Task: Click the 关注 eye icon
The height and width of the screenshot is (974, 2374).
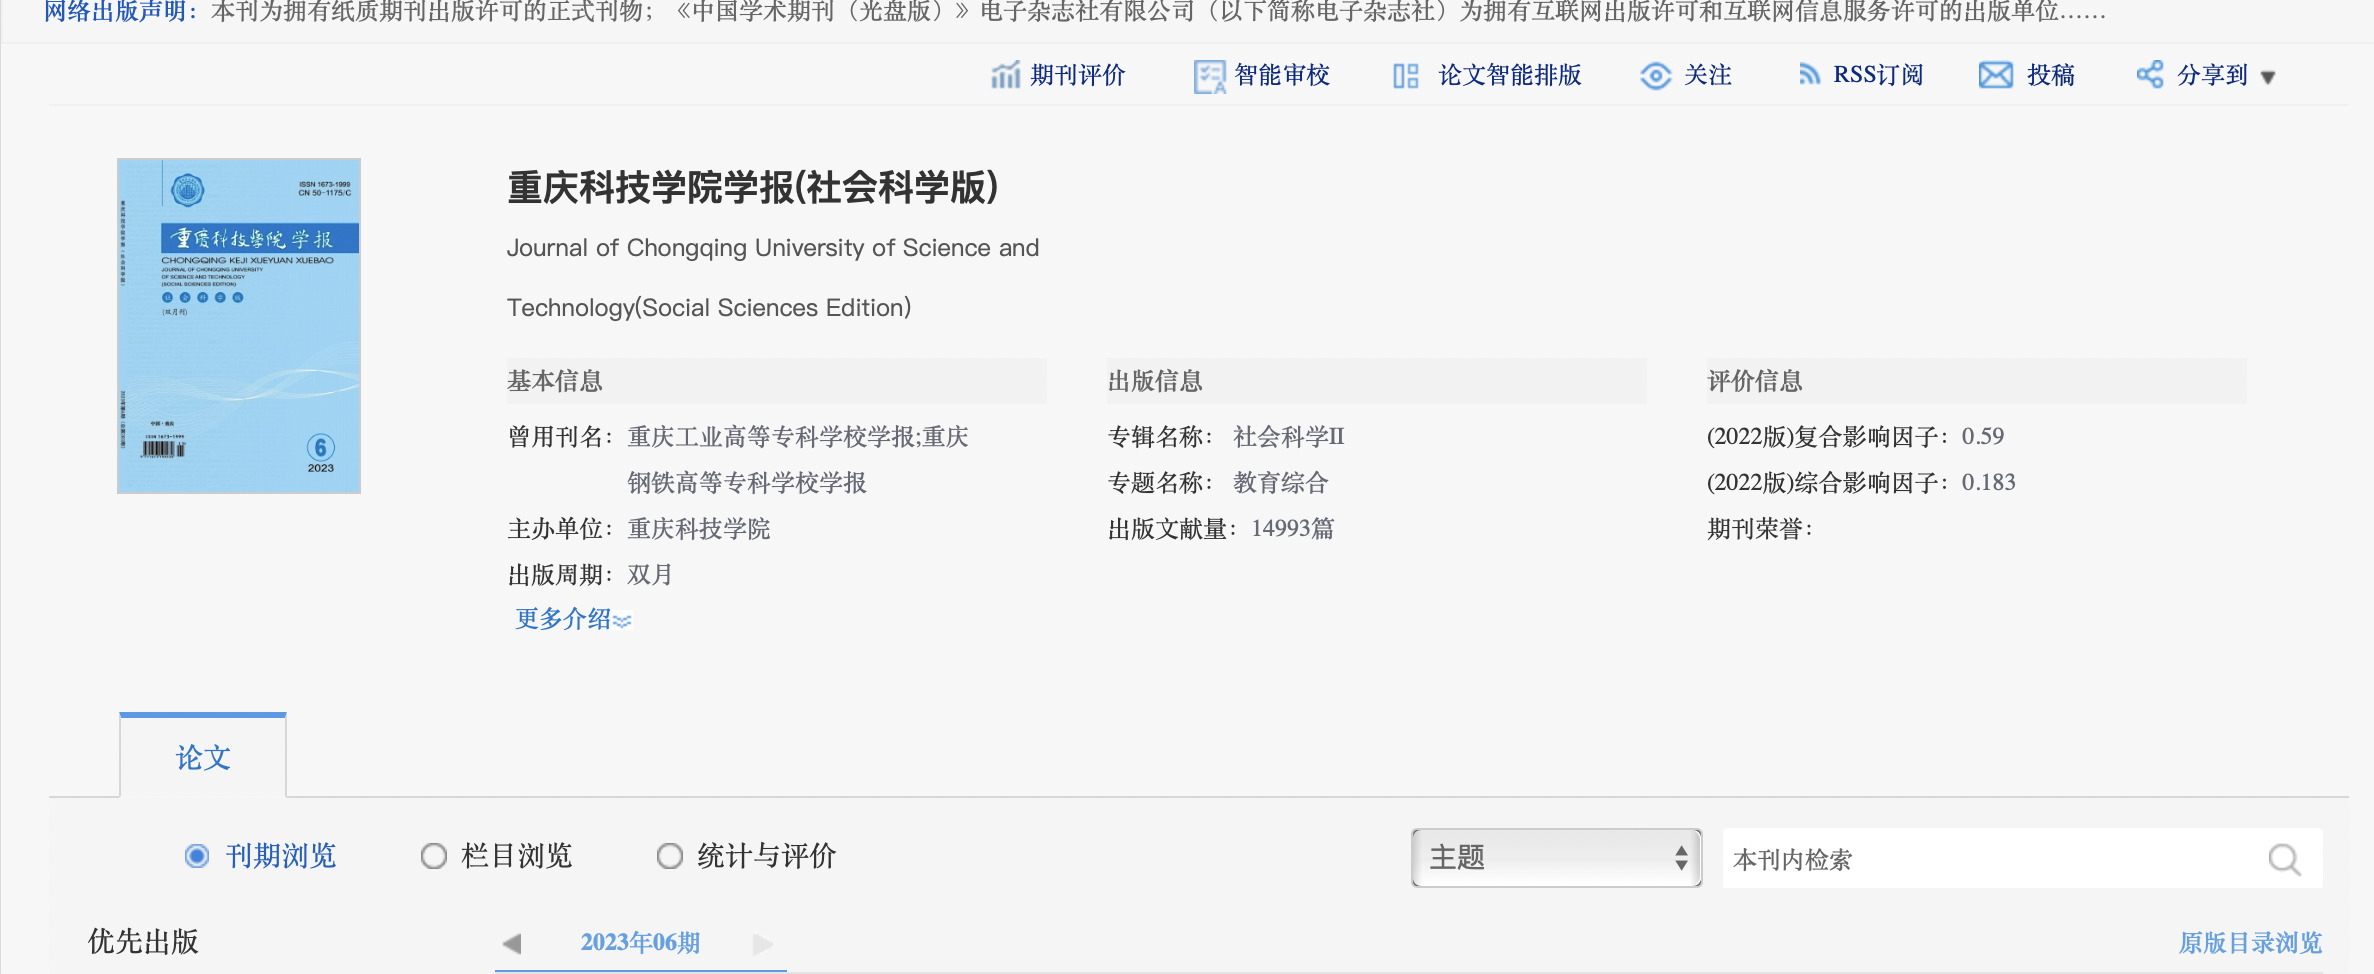Action: click(1655, 76)
